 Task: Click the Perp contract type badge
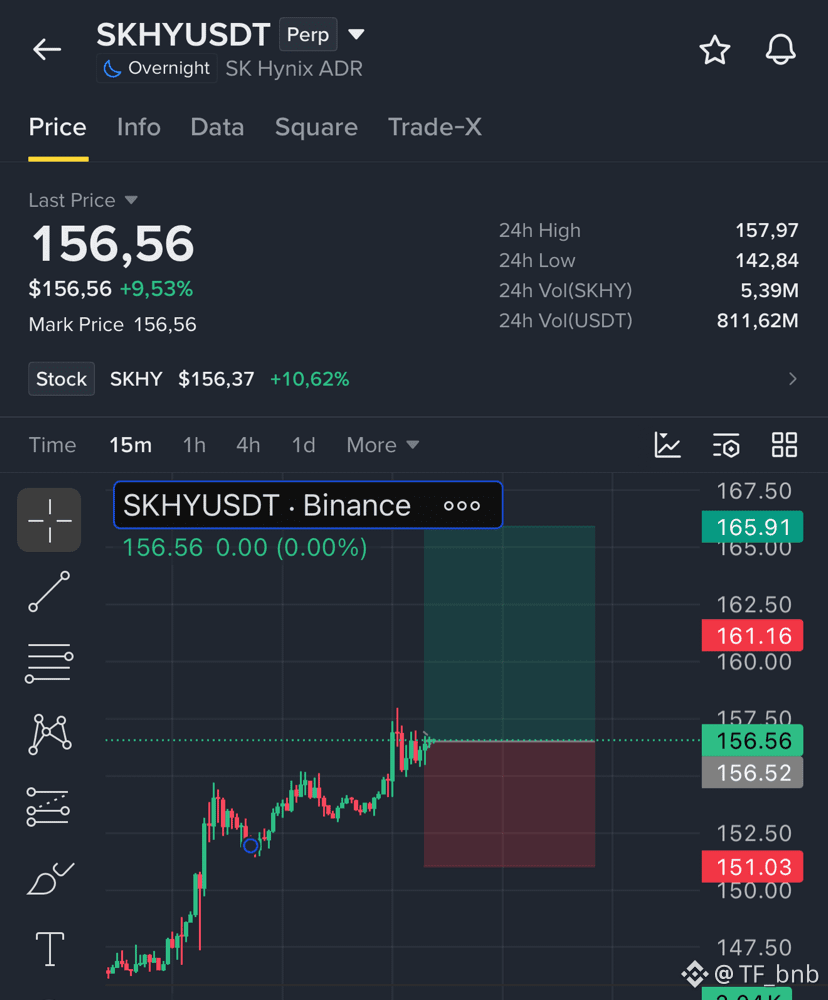pos(308,34)
